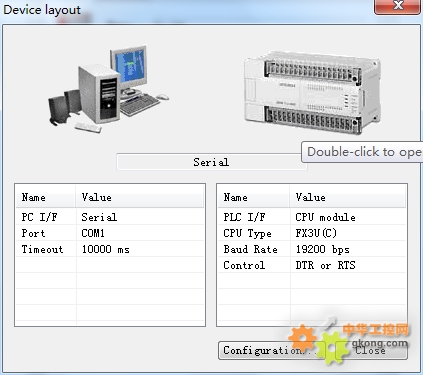The height and width of the screenshot is (375, 423).
Task: Click Value header in PLC table
Action: [348, 197]
